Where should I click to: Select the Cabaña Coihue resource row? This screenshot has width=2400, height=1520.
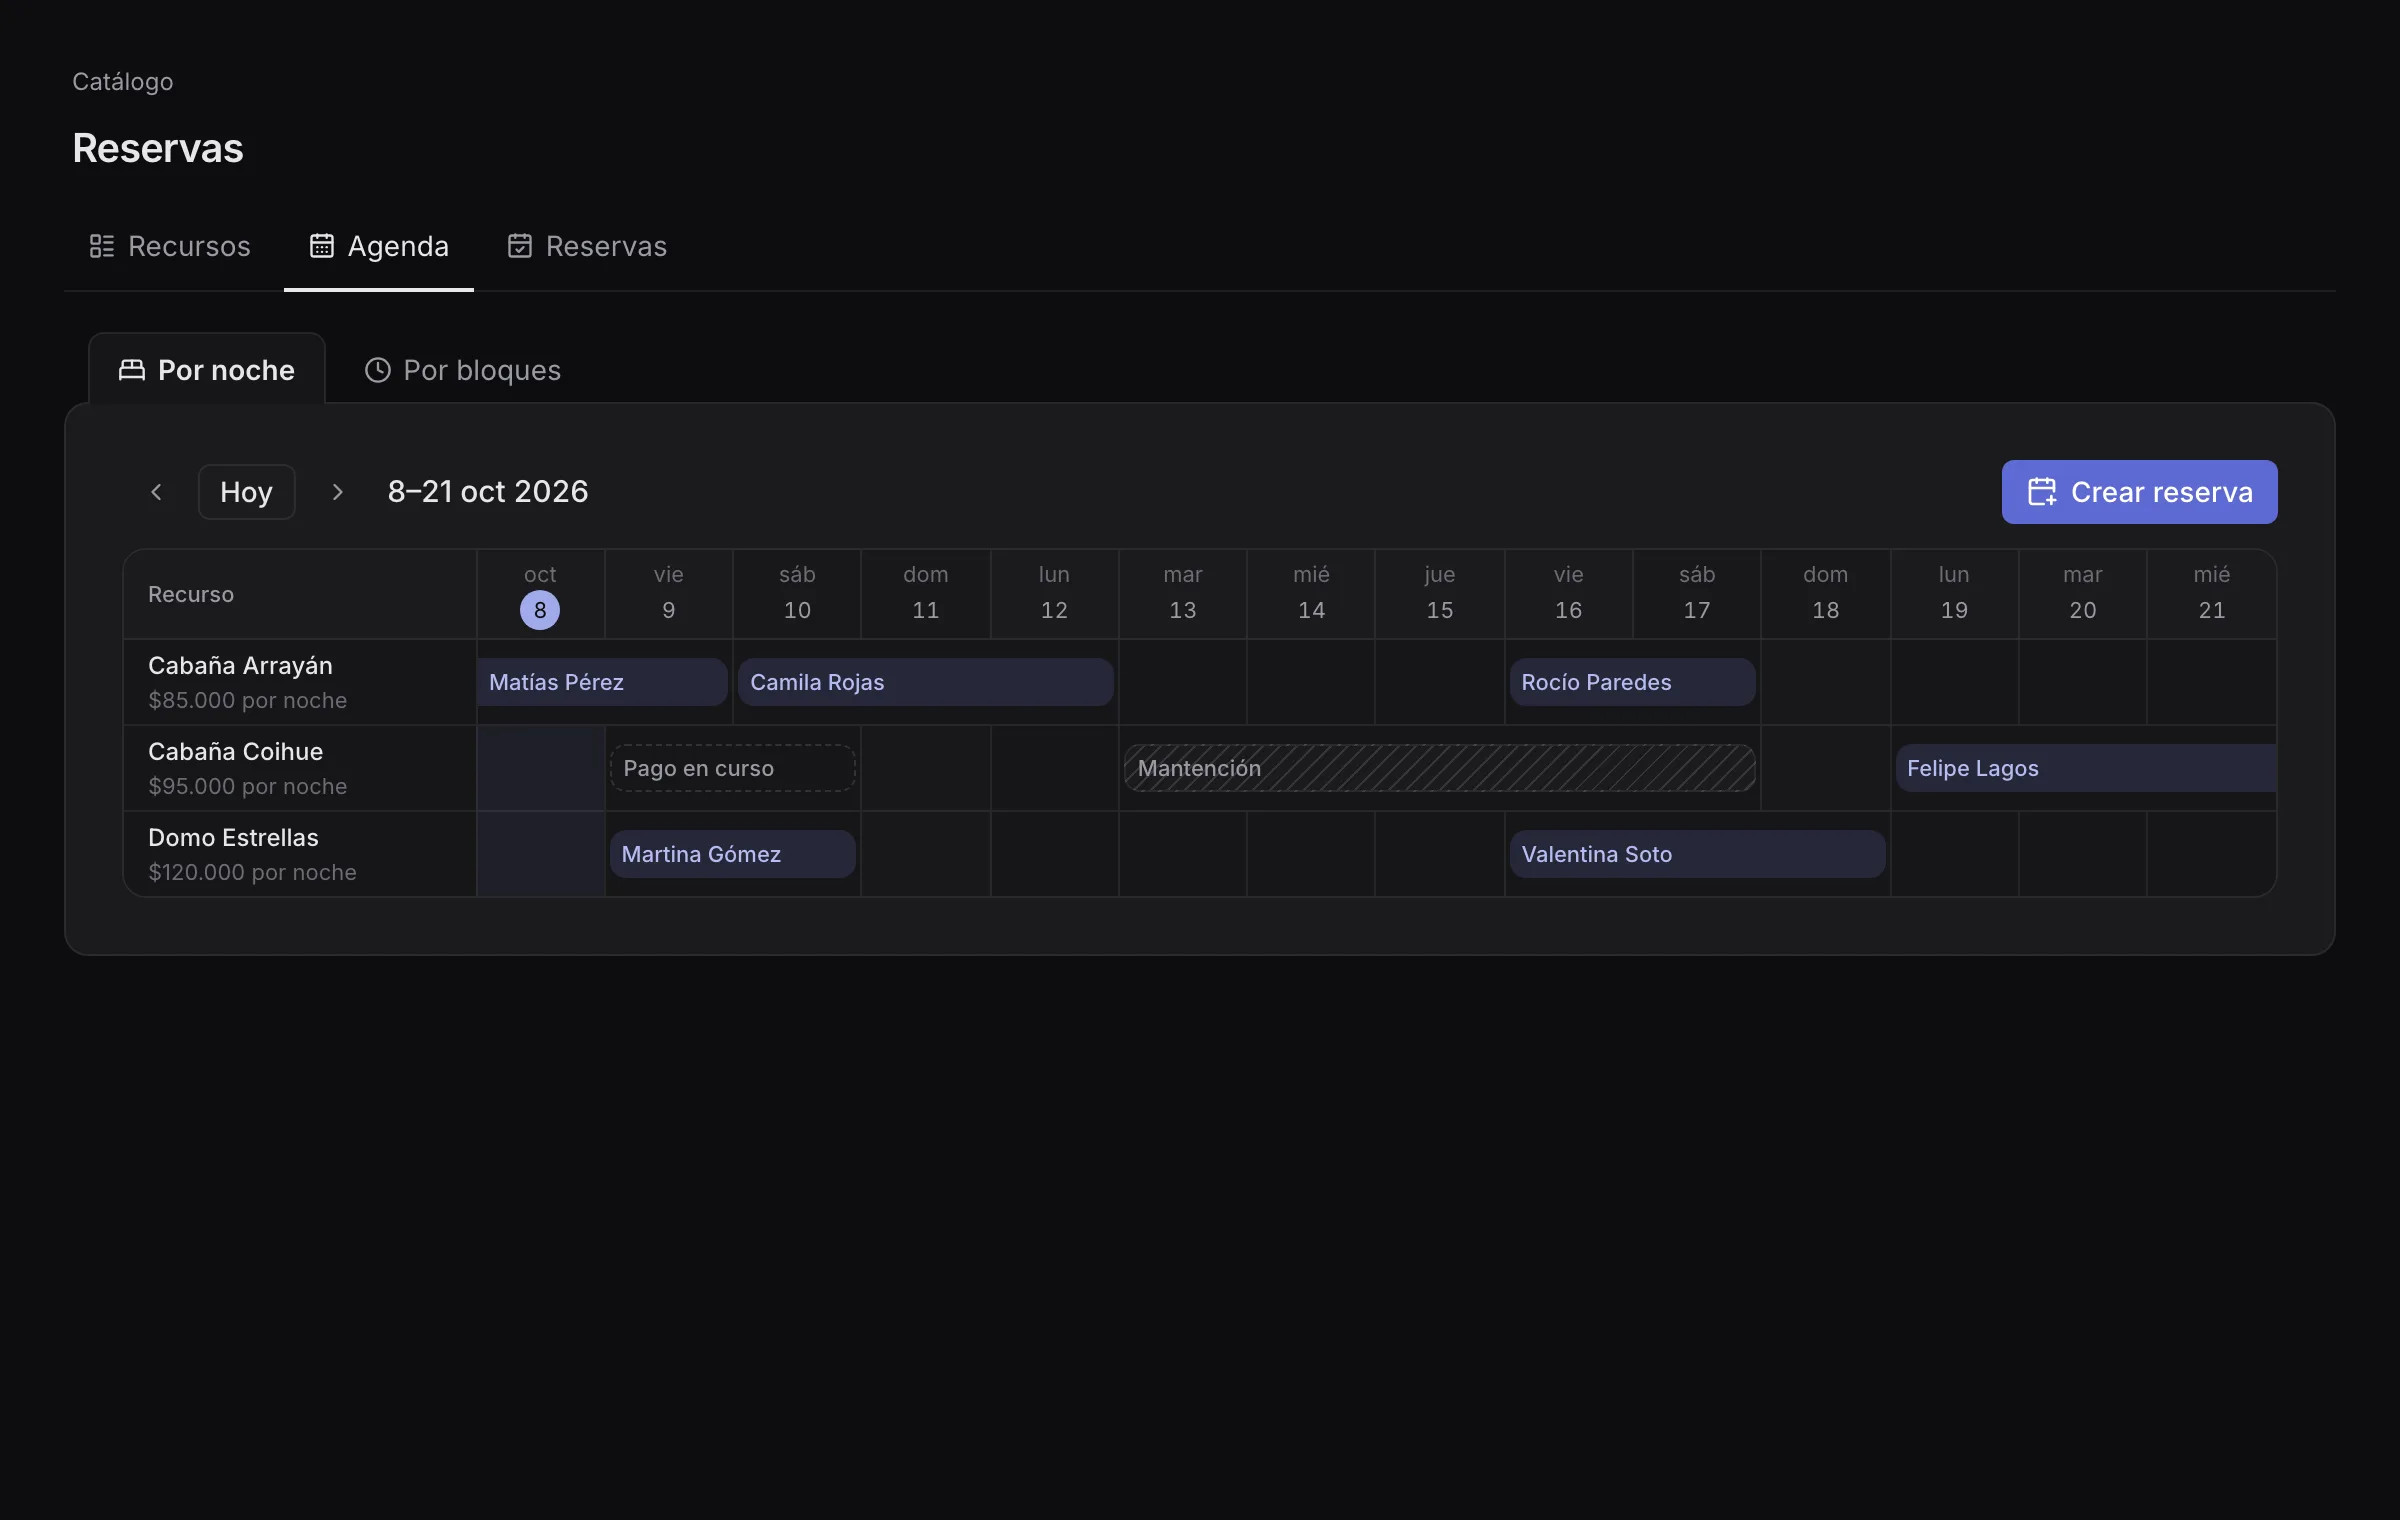[300, 768]
